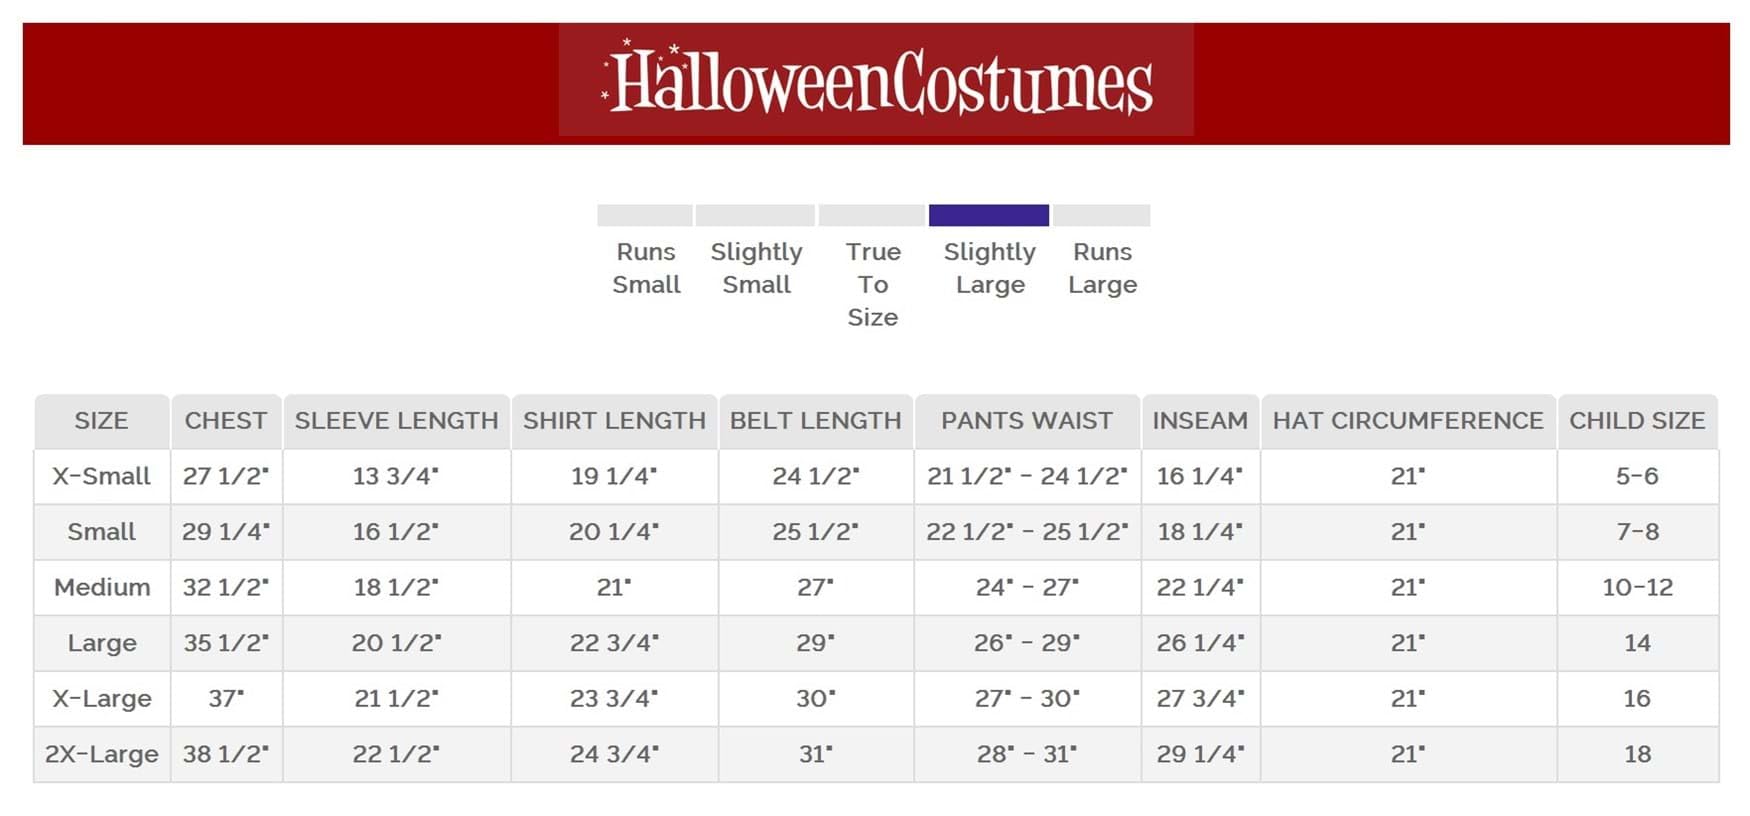
Task: Click the HalloweenCostumes logo
Action: 876,81
